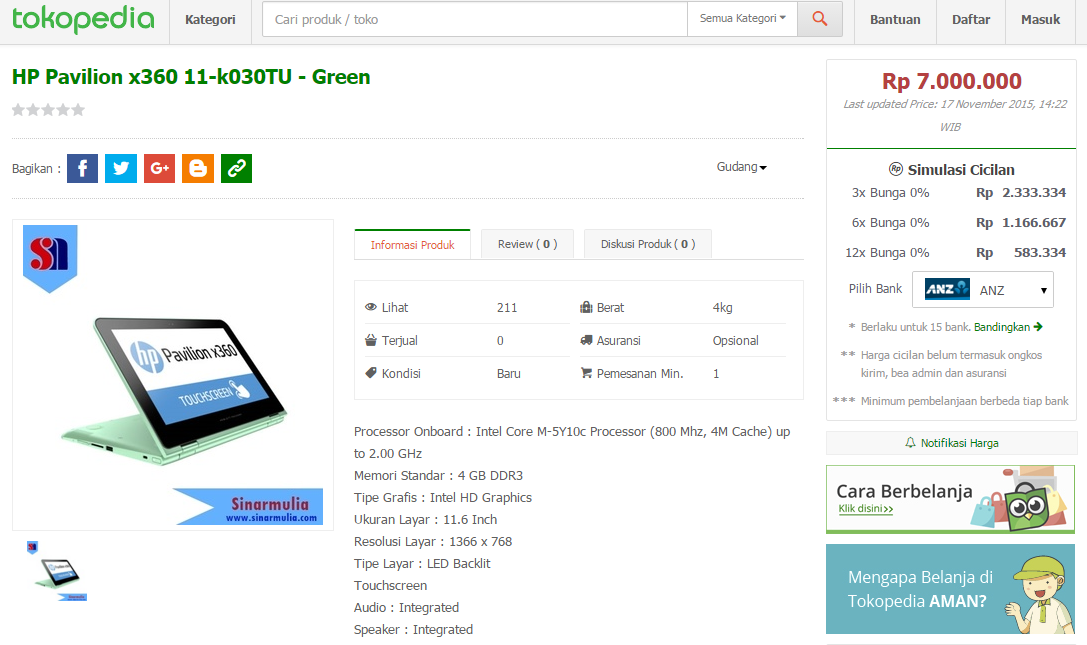
Task: Click the main HP Pavilion product image
Action: point(173,375)
